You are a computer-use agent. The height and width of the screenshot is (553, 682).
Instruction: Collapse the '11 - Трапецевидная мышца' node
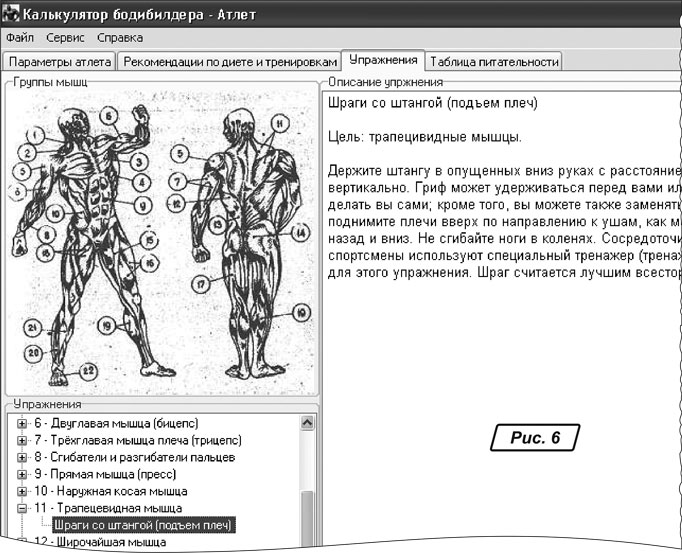coord(22,508)
